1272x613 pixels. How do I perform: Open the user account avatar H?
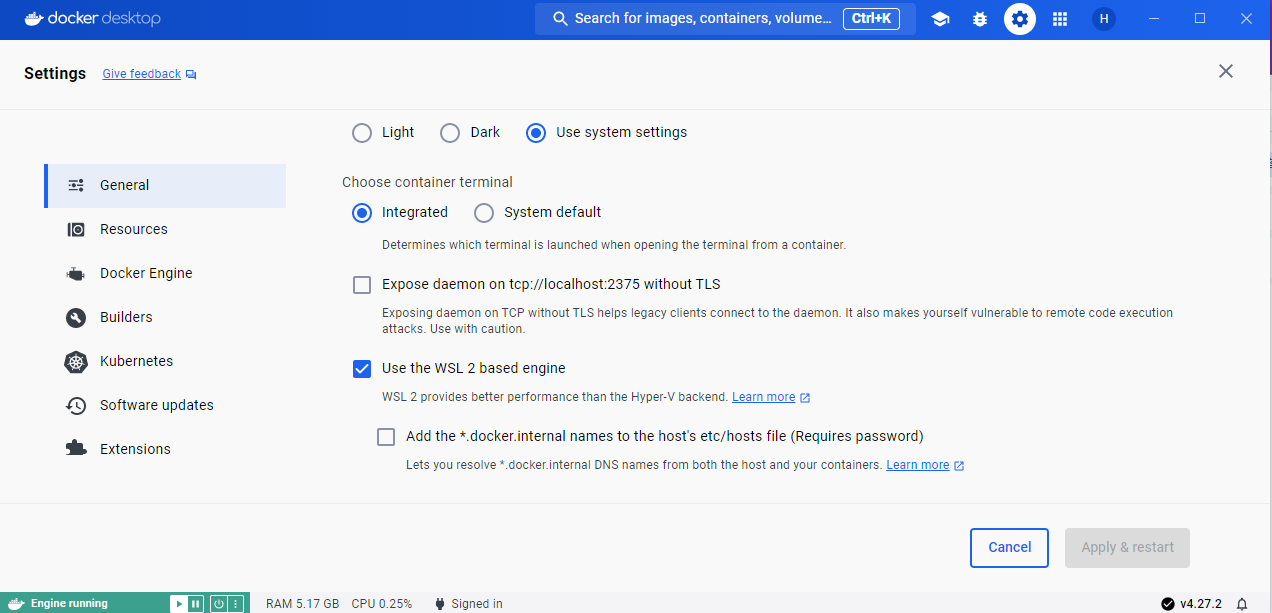coord(1104,19)
